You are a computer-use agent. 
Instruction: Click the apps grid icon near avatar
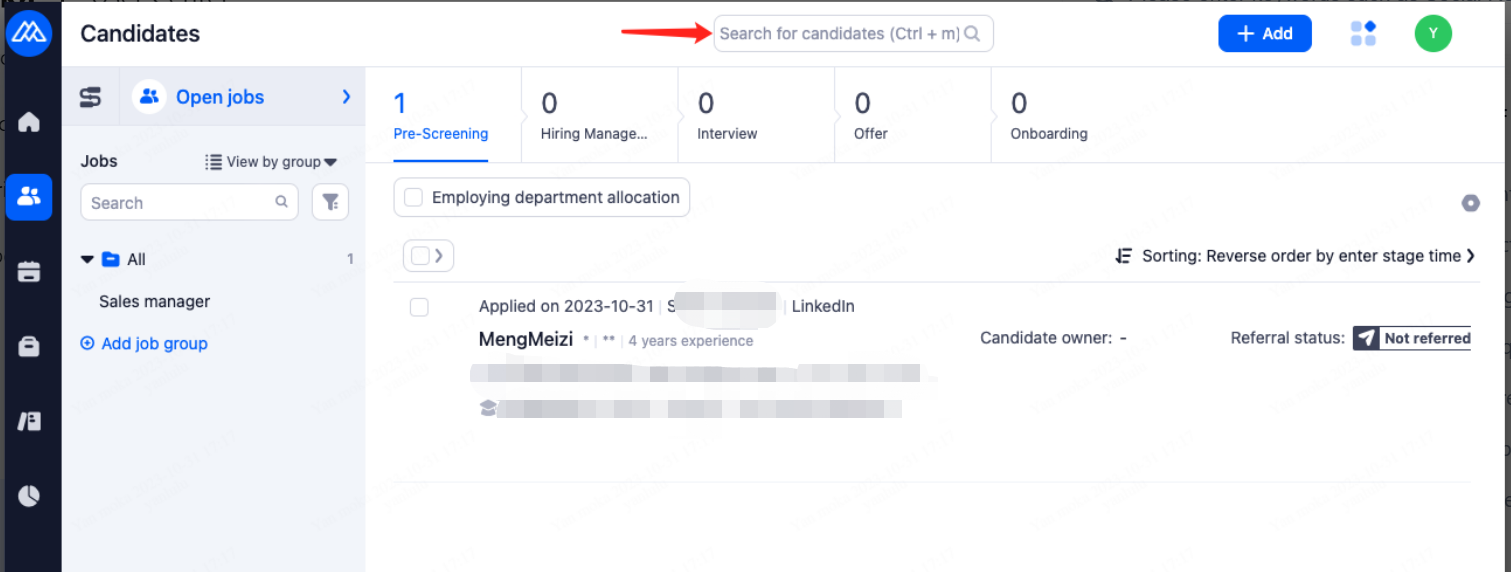pyautogui.click(x=1363, y=34)
